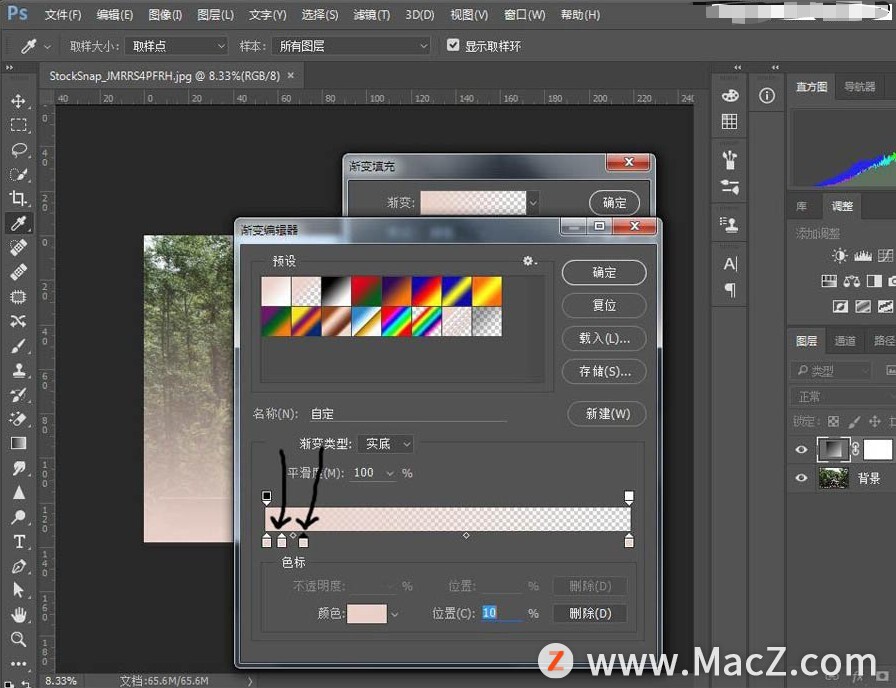Open the Paragraph panel icon
The width and height of the screenshot is (896, 688).
(730, 289)
